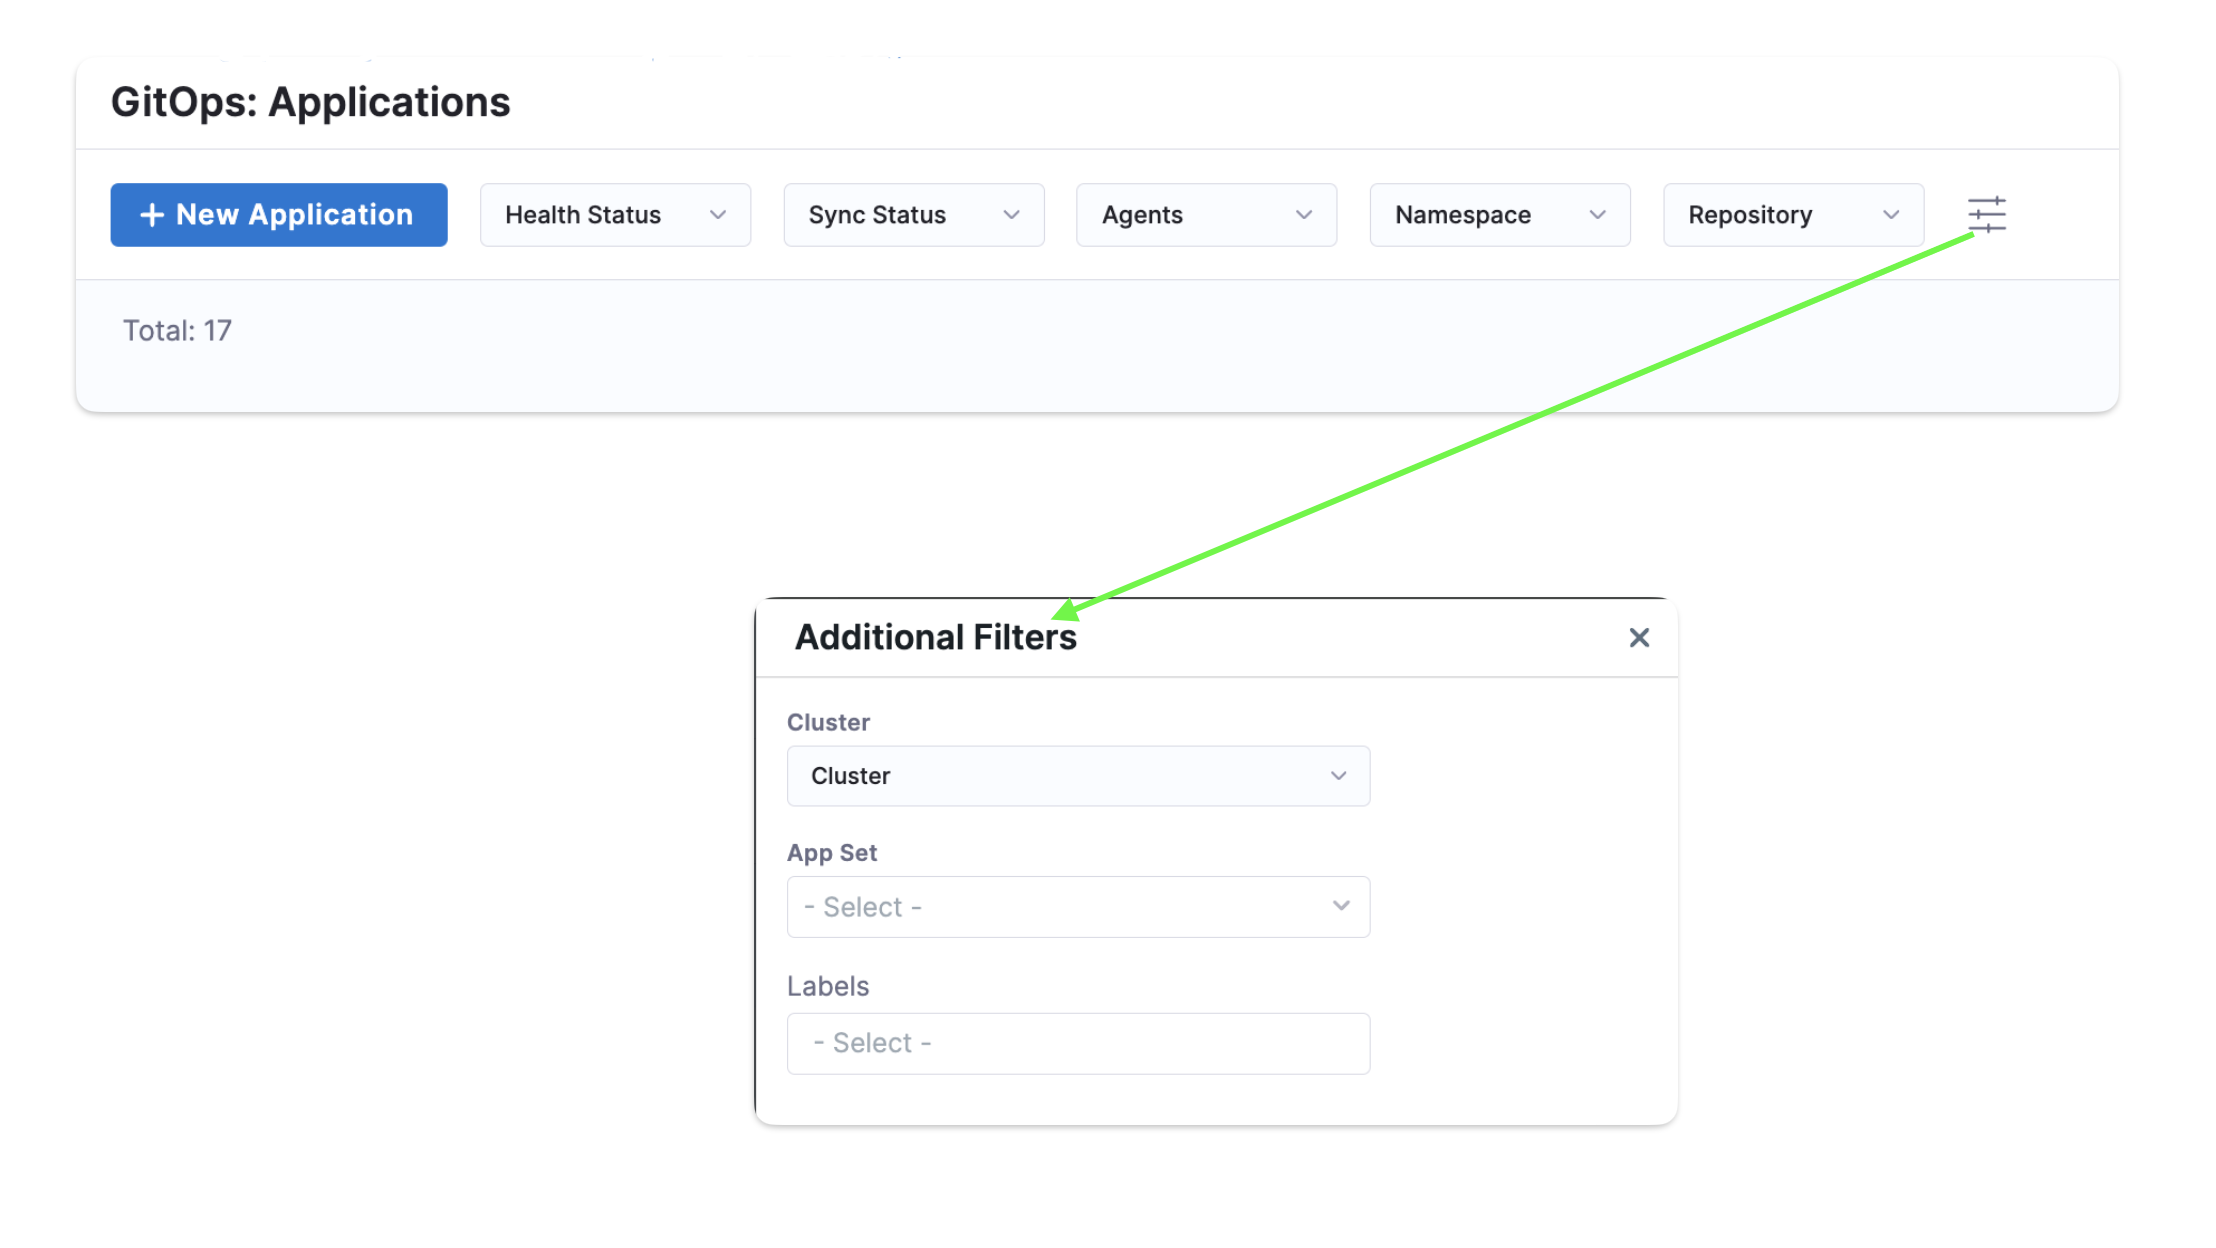Click the chevron on the App Set selector
This screenshot has height=1248, width=2216.
[x=1341, y=906]
